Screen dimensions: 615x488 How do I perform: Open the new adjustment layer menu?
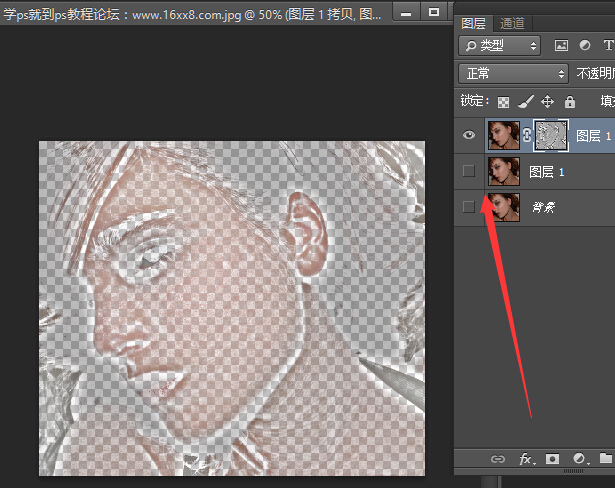tap(578, 459)
